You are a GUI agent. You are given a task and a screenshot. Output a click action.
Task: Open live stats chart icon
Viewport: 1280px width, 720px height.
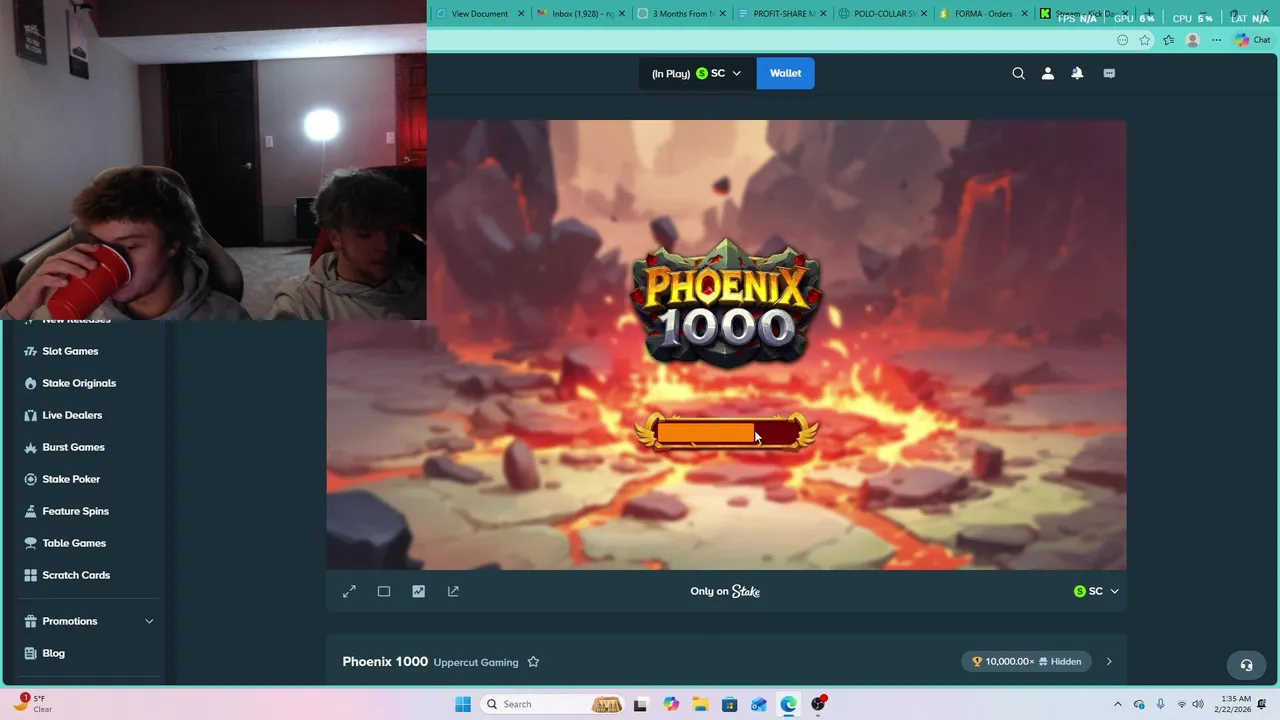[x=418, y=592]
